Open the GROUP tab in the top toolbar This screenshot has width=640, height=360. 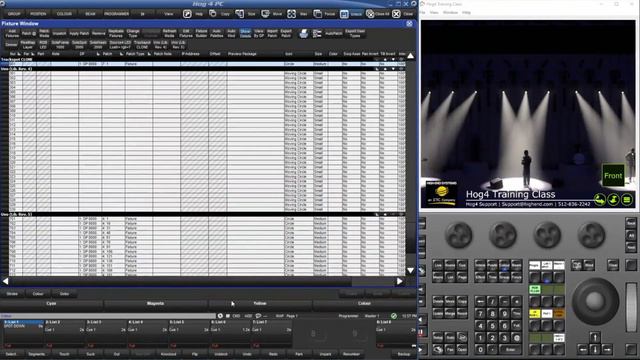pos(14,14)
